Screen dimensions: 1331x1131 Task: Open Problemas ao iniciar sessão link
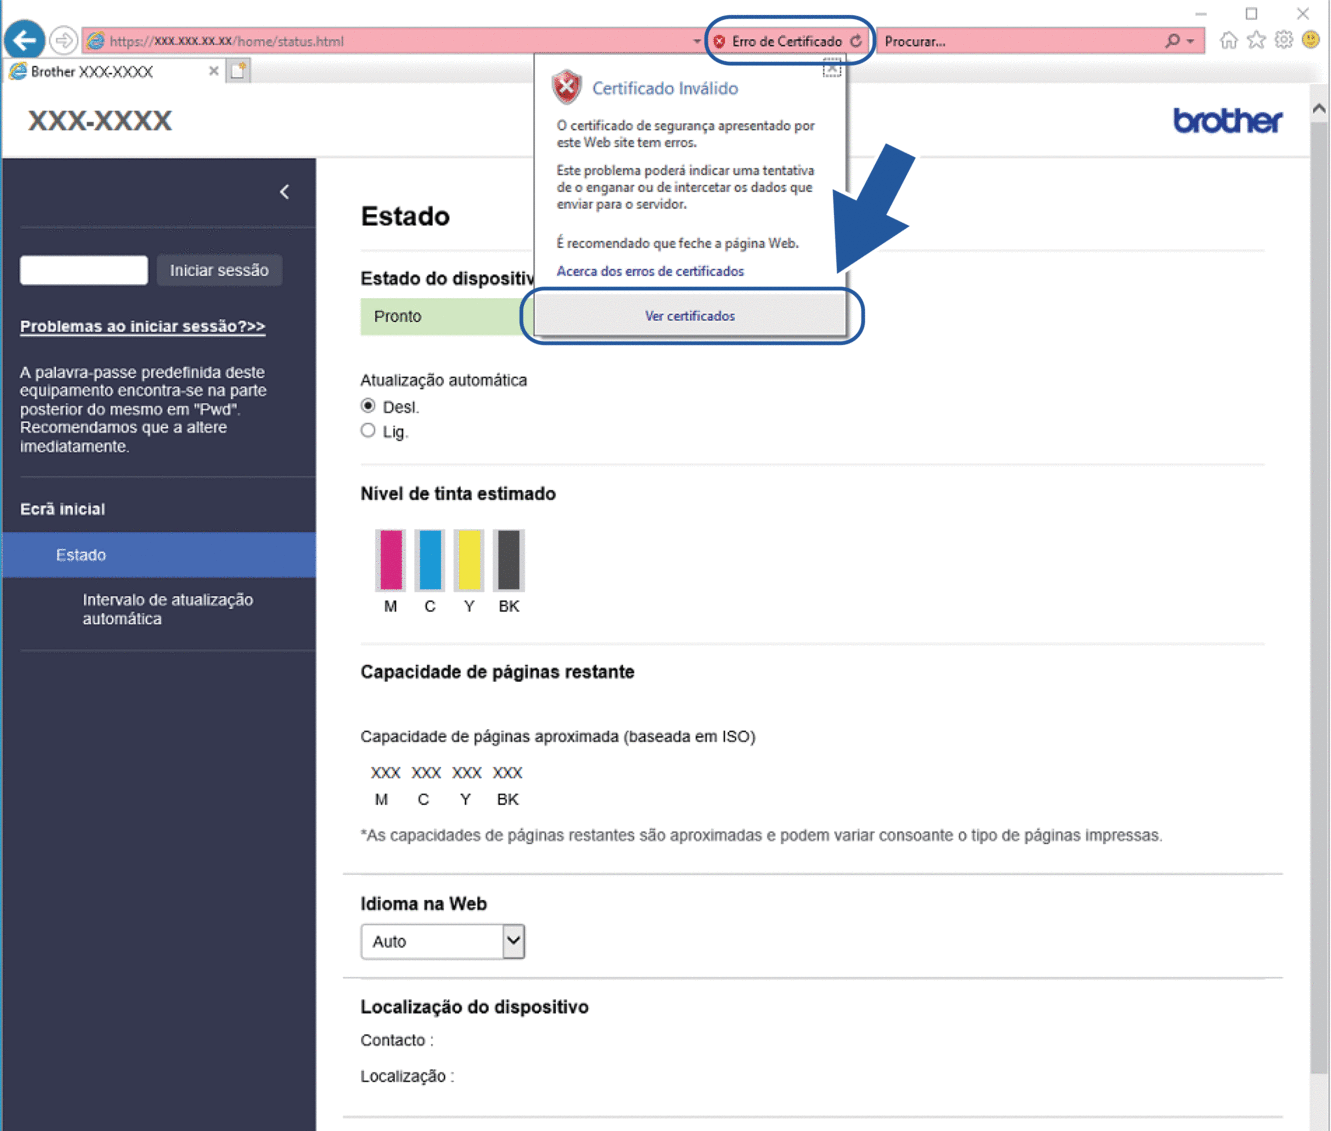click(143, 326)
